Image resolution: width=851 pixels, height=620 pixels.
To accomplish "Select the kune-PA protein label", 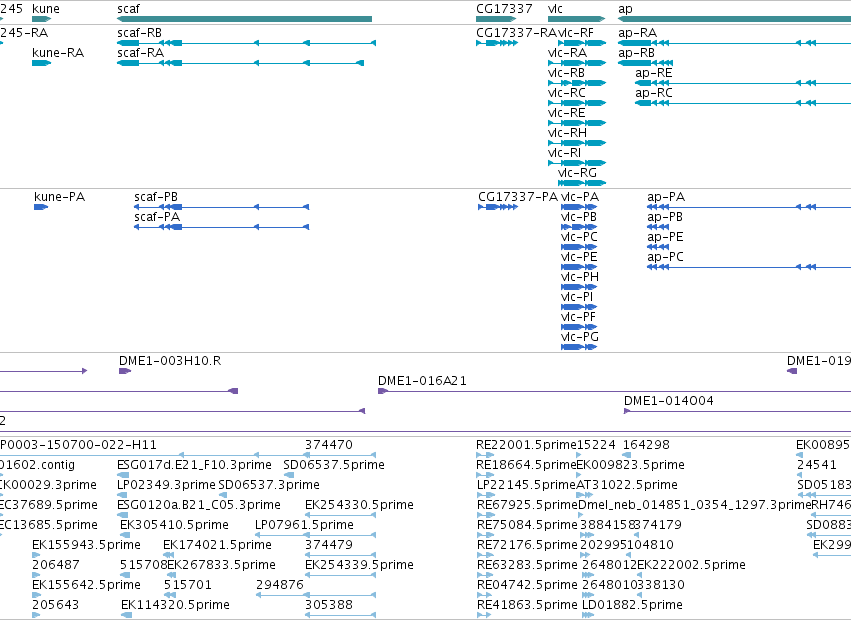I will 59,197.
